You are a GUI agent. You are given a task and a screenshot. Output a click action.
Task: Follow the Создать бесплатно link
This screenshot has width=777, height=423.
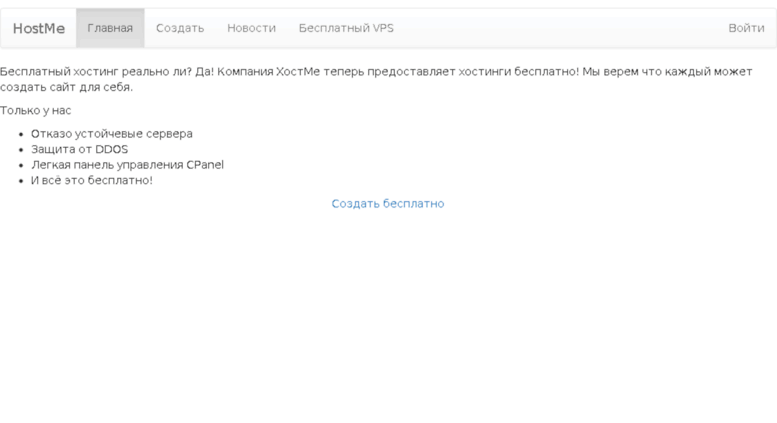click(388, 204)
